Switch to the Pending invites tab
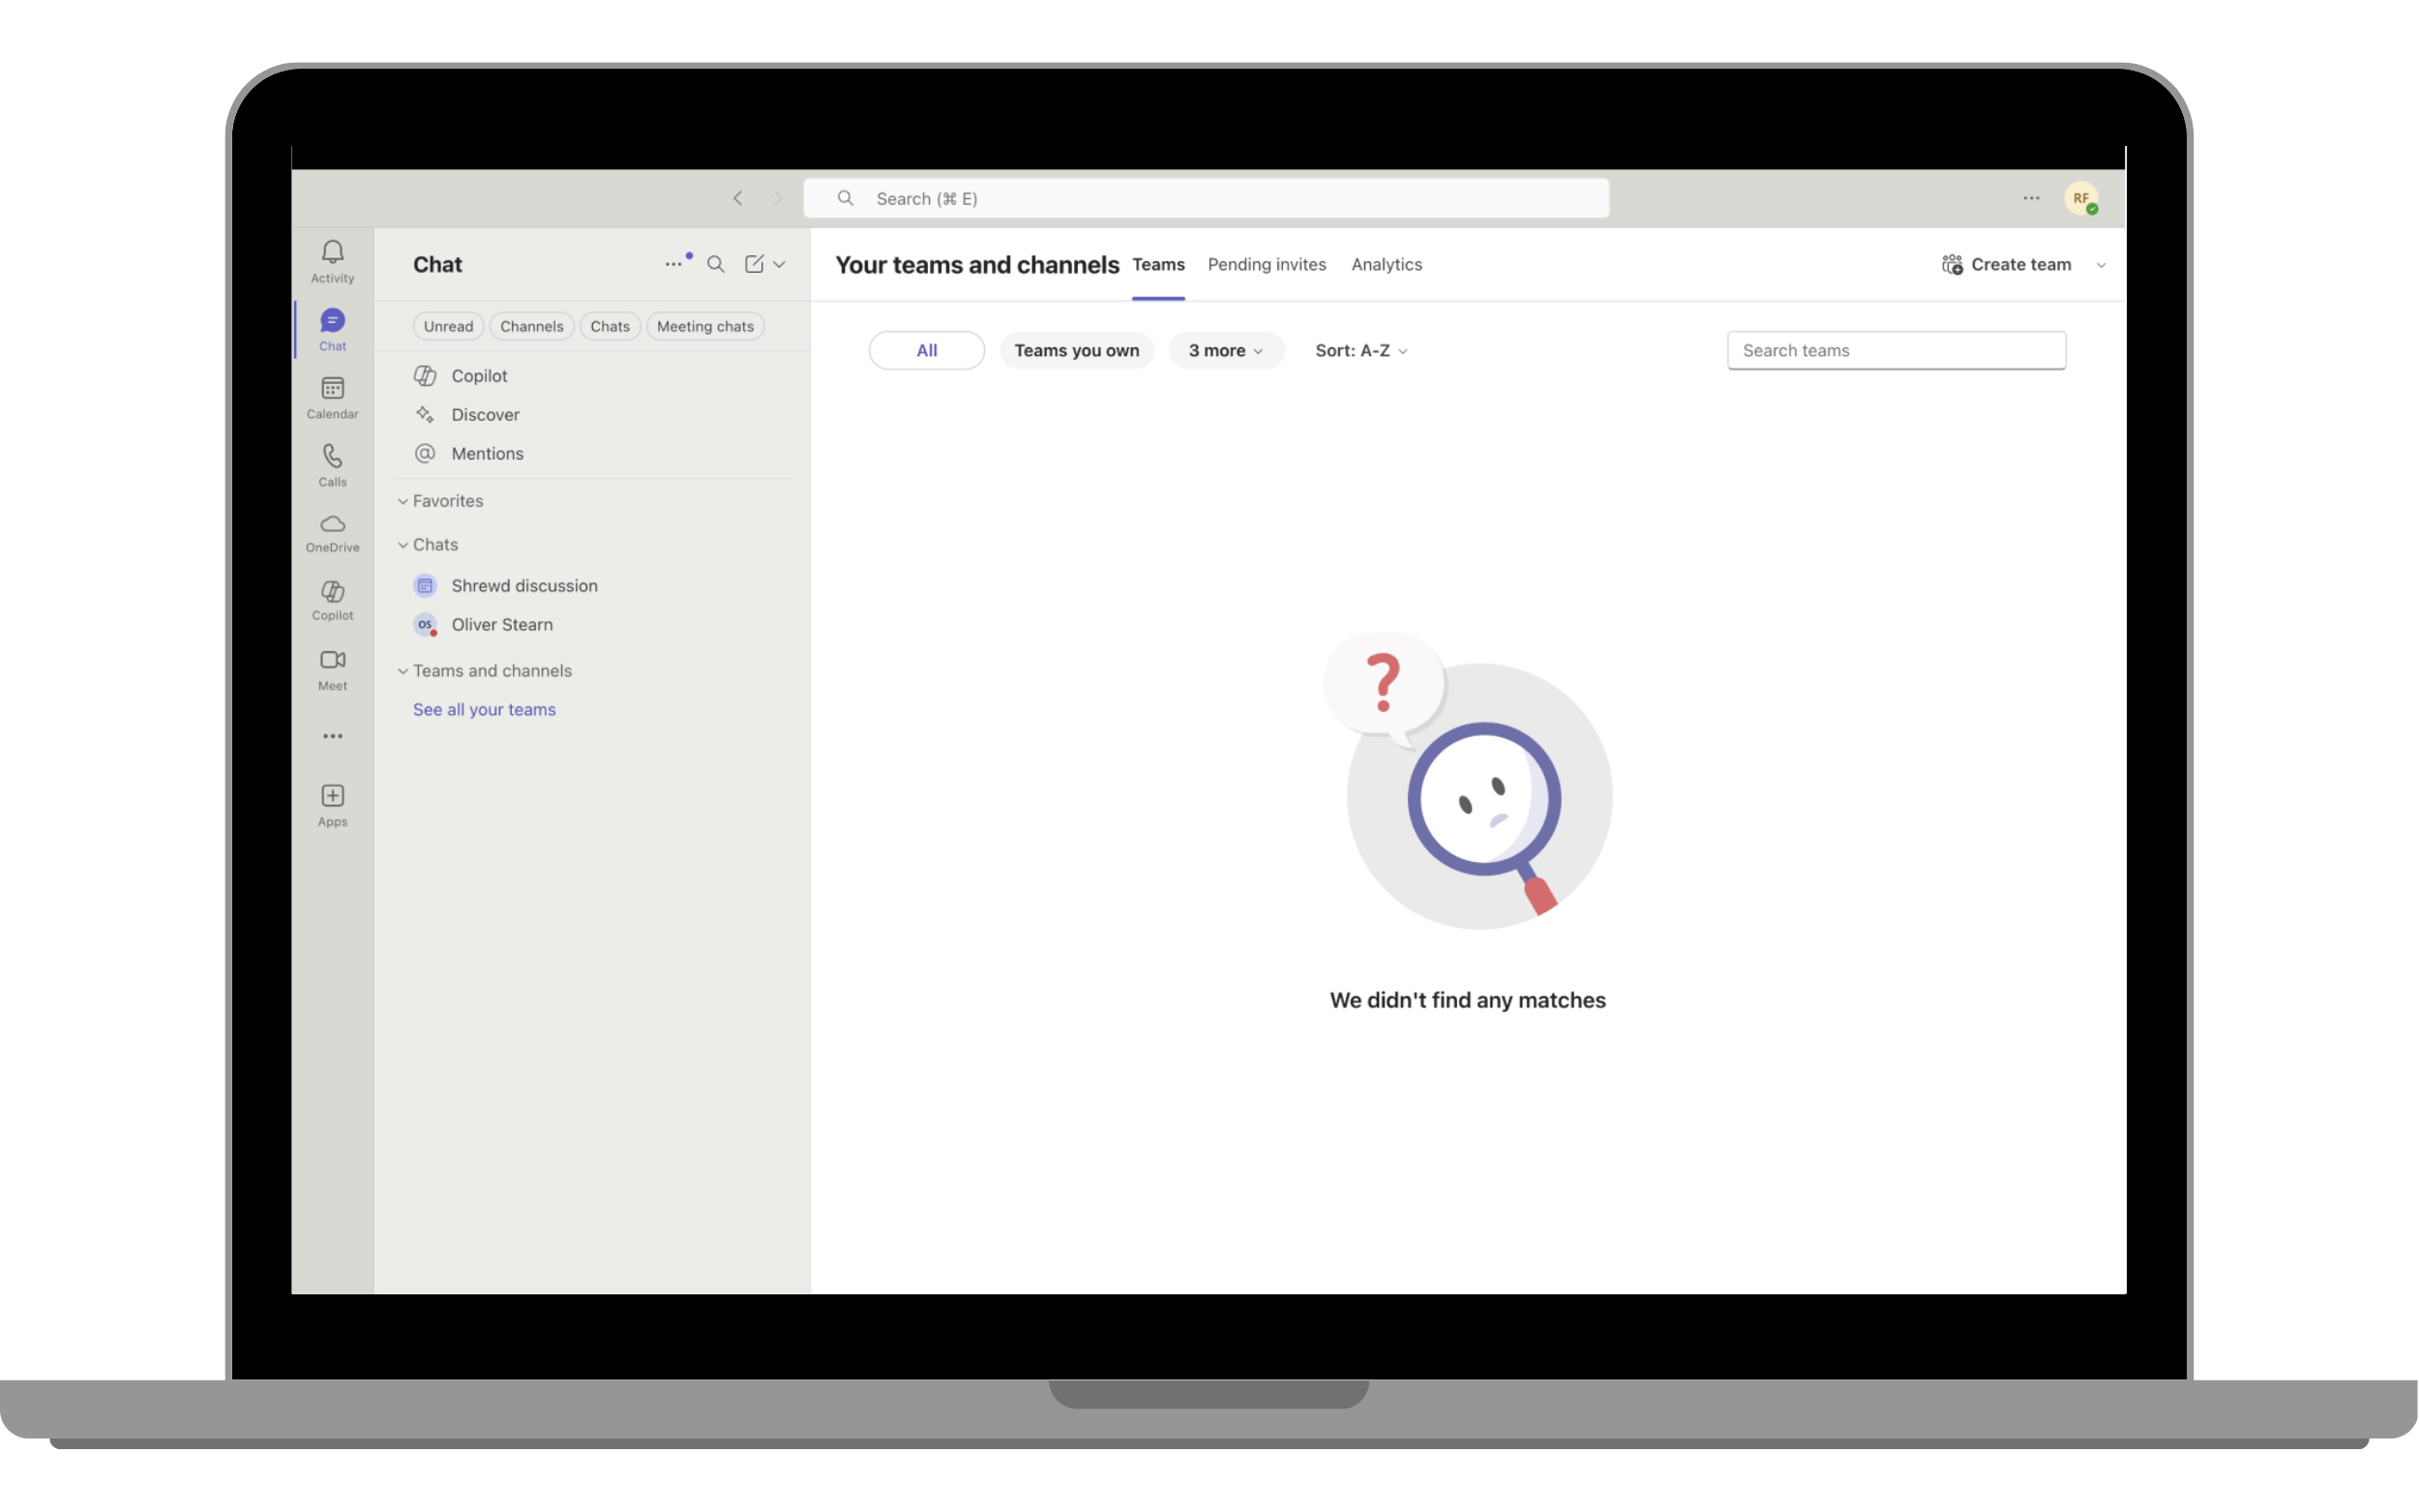Image resolution: width=2419 pixels, height=1512 pixels. (1266, 264)
